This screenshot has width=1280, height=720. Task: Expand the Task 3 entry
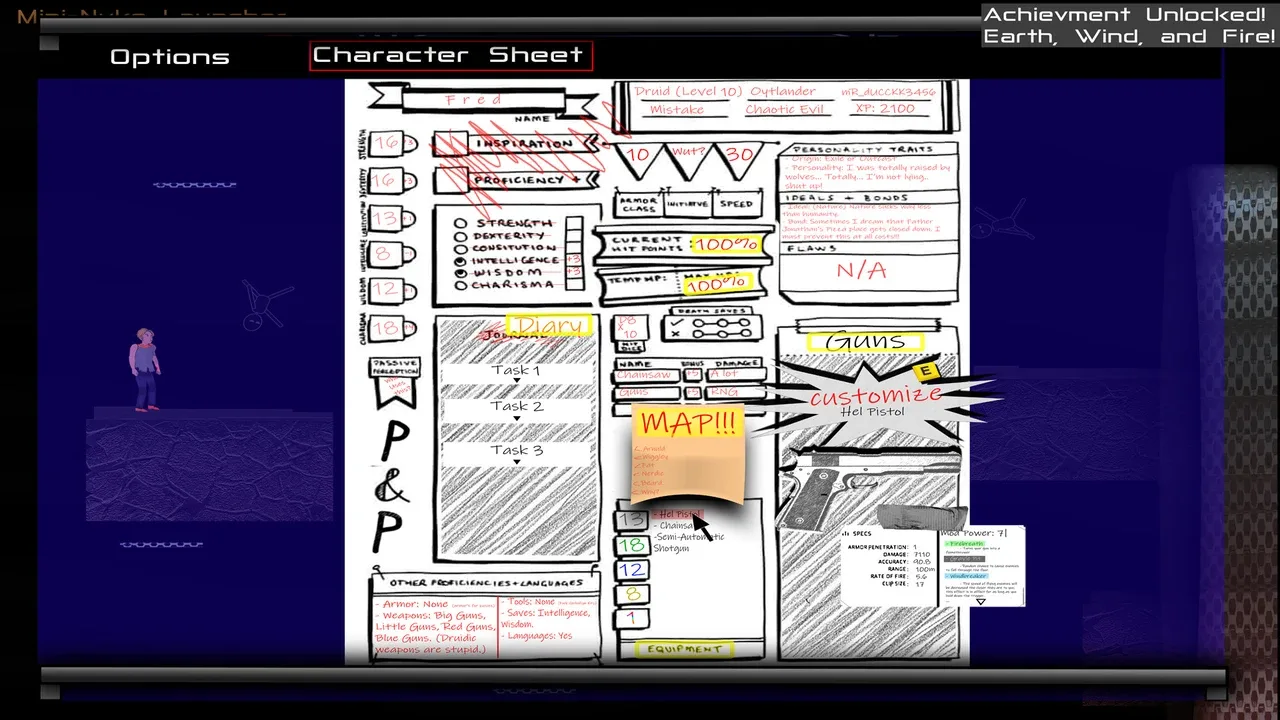coord(516,452)
